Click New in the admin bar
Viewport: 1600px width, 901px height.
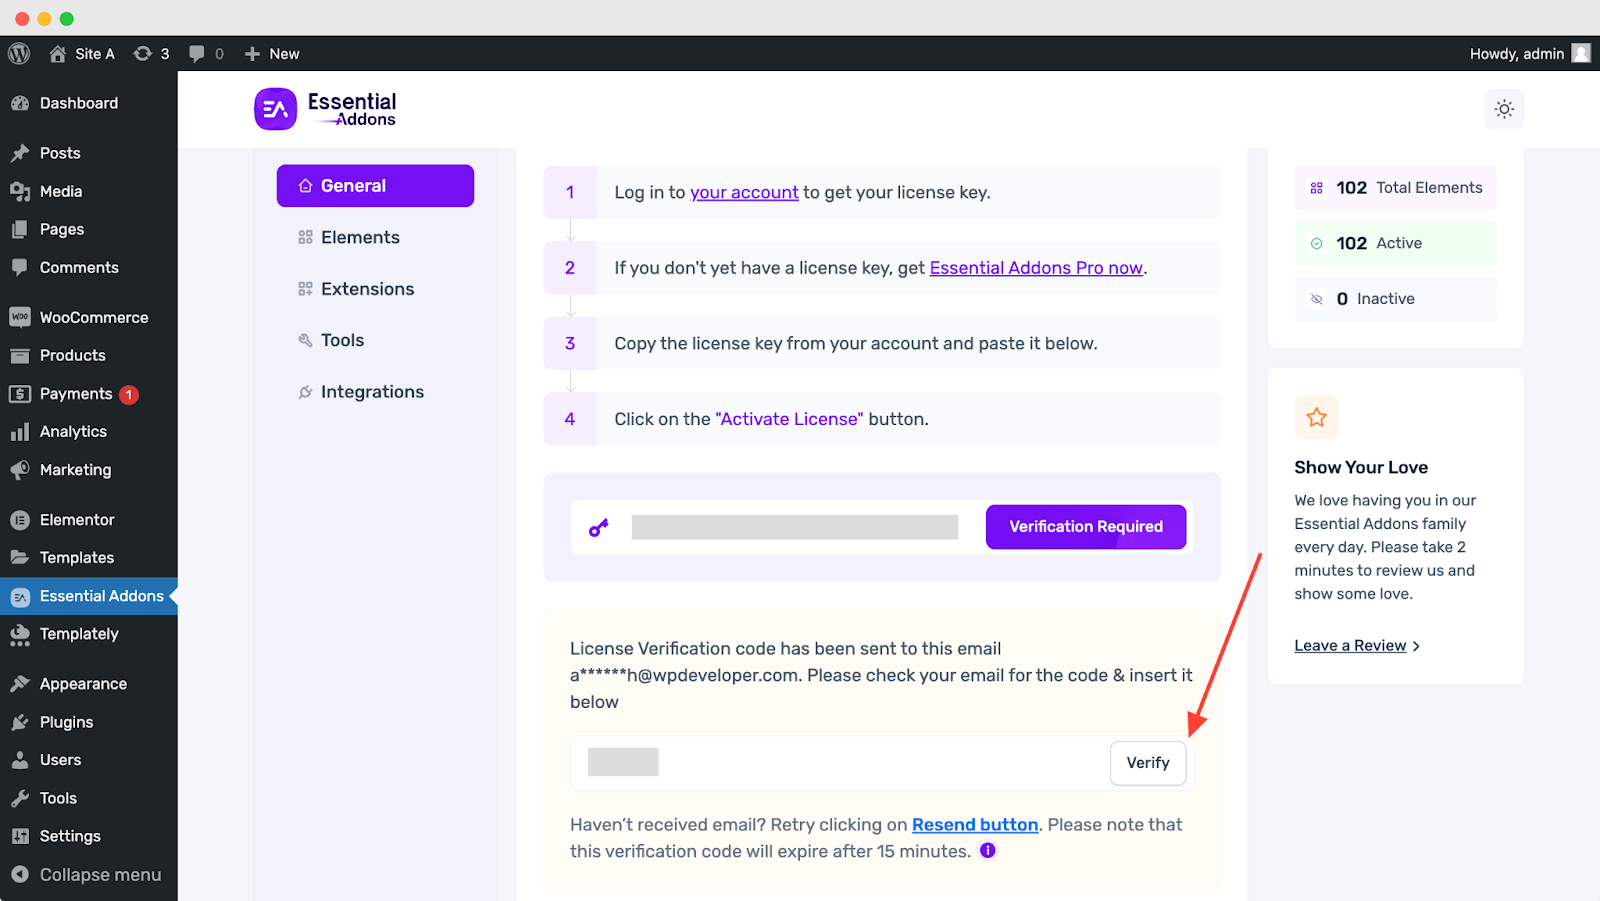pyautogui.click(x=272, y=54)
